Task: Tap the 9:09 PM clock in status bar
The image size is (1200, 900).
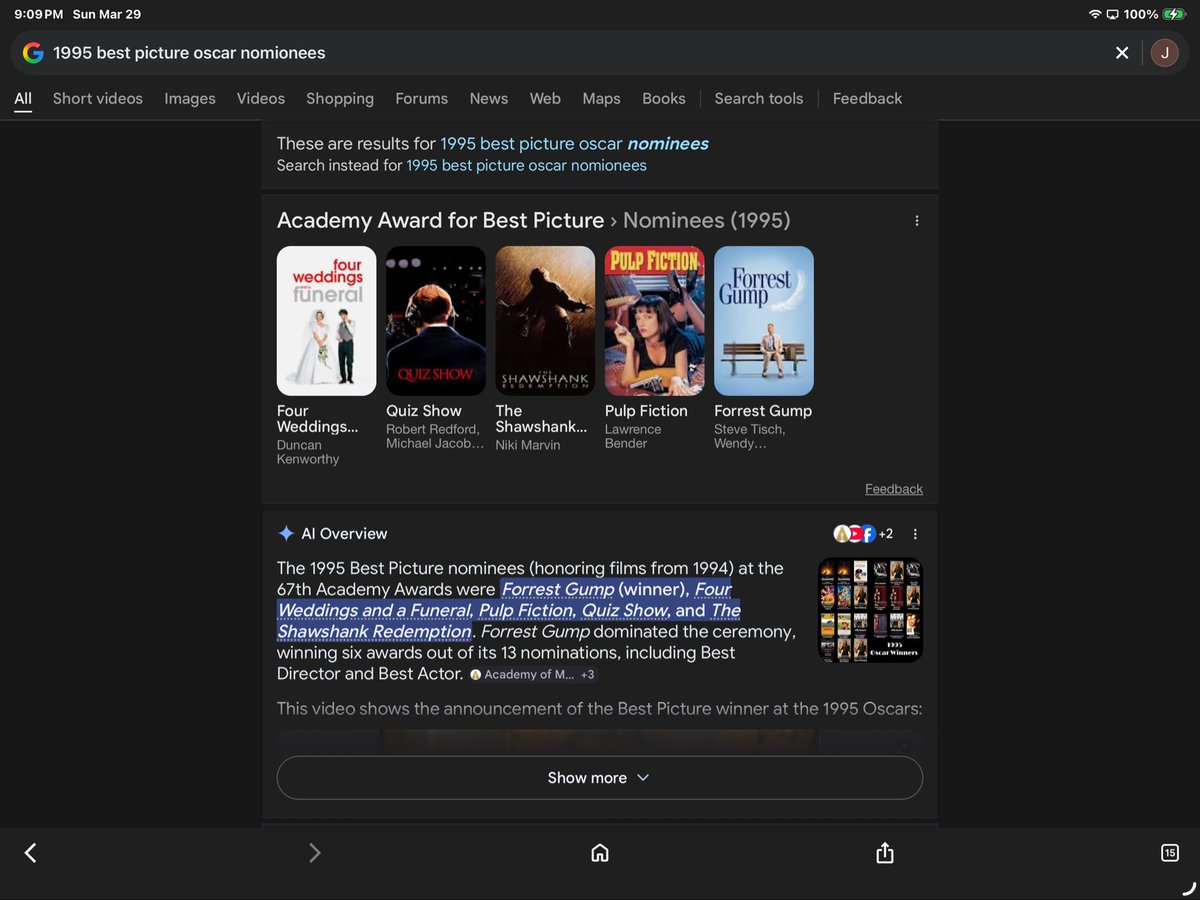Action: point(38,14)
